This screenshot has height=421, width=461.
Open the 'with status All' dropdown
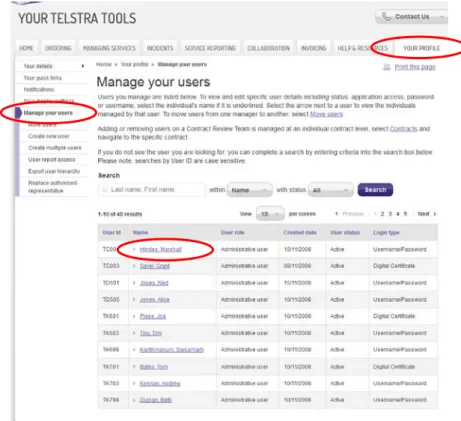pyautogui.click(x=331, y=190)
